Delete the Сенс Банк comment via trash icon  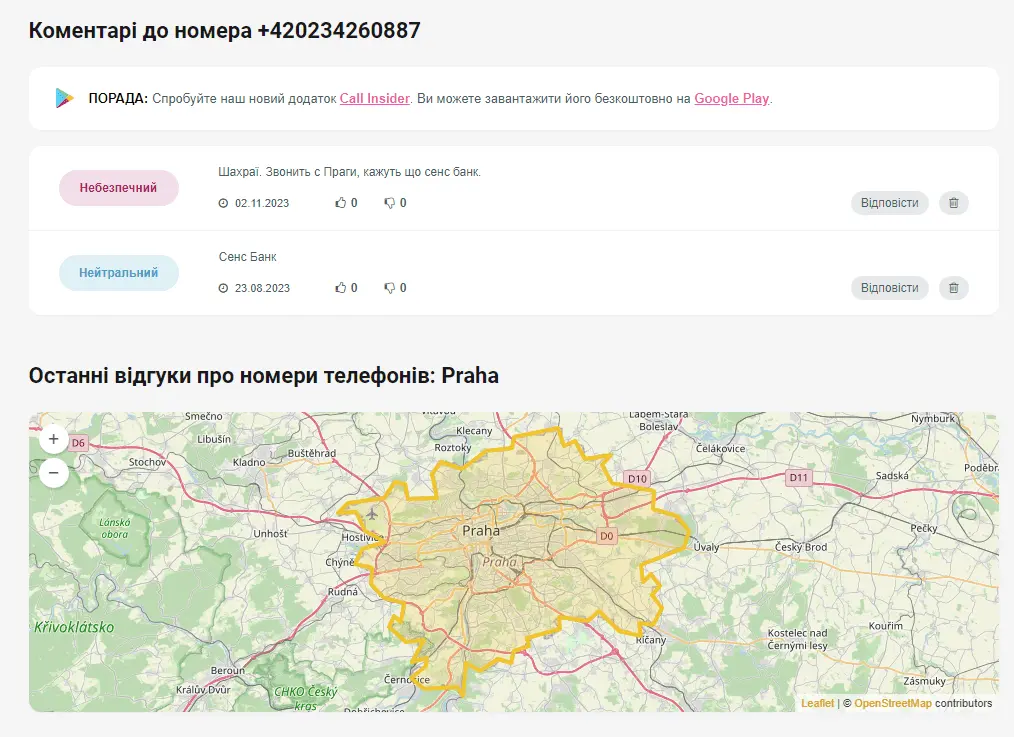tap(952, 288)
